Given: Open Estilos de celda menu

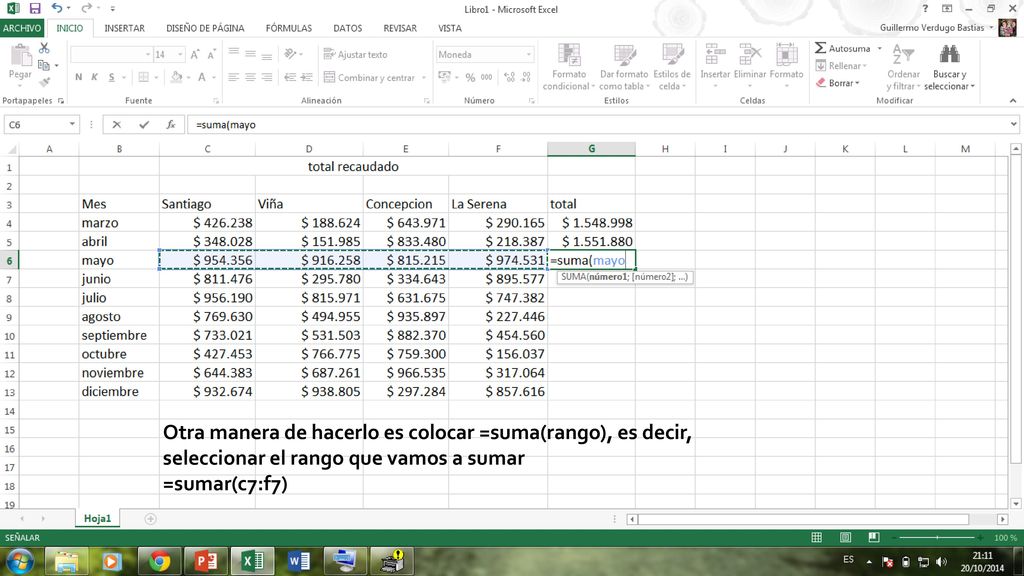Looking at the screenshot, I should click(x=672, y=67).
